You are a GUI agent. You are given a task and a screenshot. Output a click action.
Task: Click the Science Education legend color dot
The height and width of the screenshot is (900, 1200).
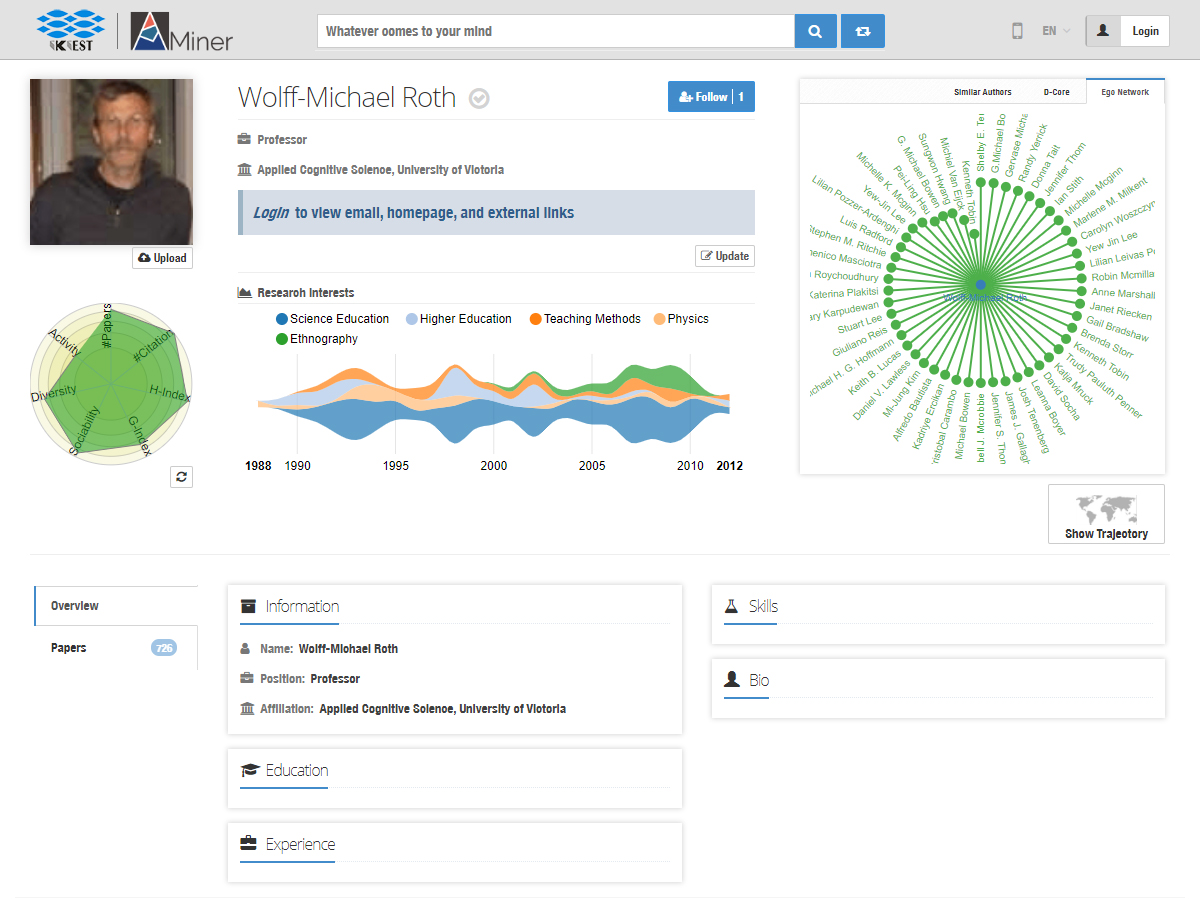tap(282, 319)
